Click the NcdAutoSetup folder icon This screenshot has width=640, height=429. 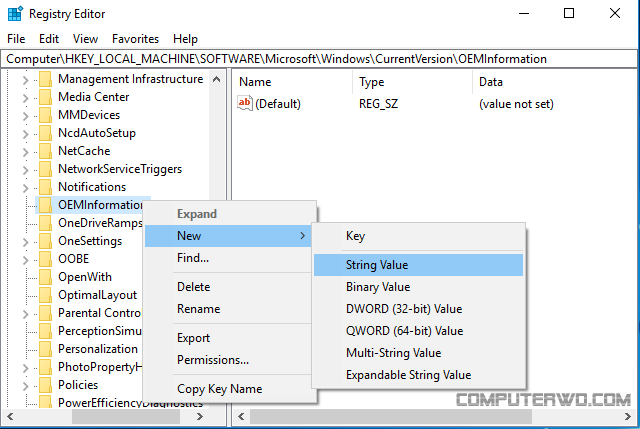click(x=45, y=133)
